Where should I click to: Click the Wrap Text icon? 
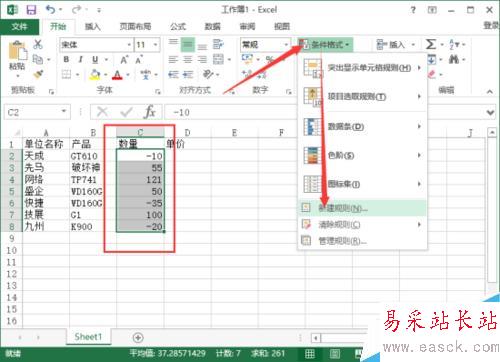coord(218,44)
